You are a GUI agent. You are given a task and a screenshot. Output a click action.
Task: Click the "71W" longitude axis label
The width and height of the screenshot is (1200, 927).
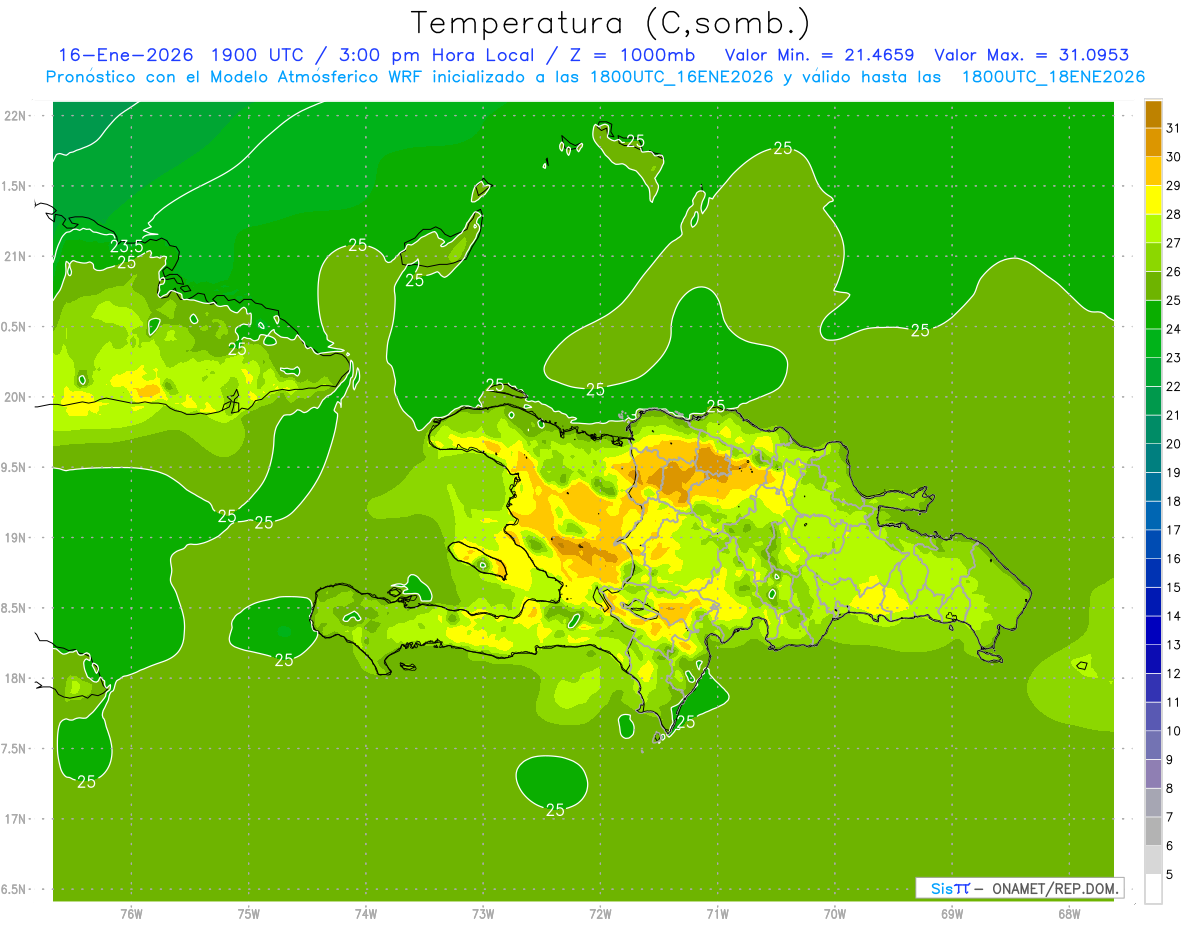pos(717,914)
